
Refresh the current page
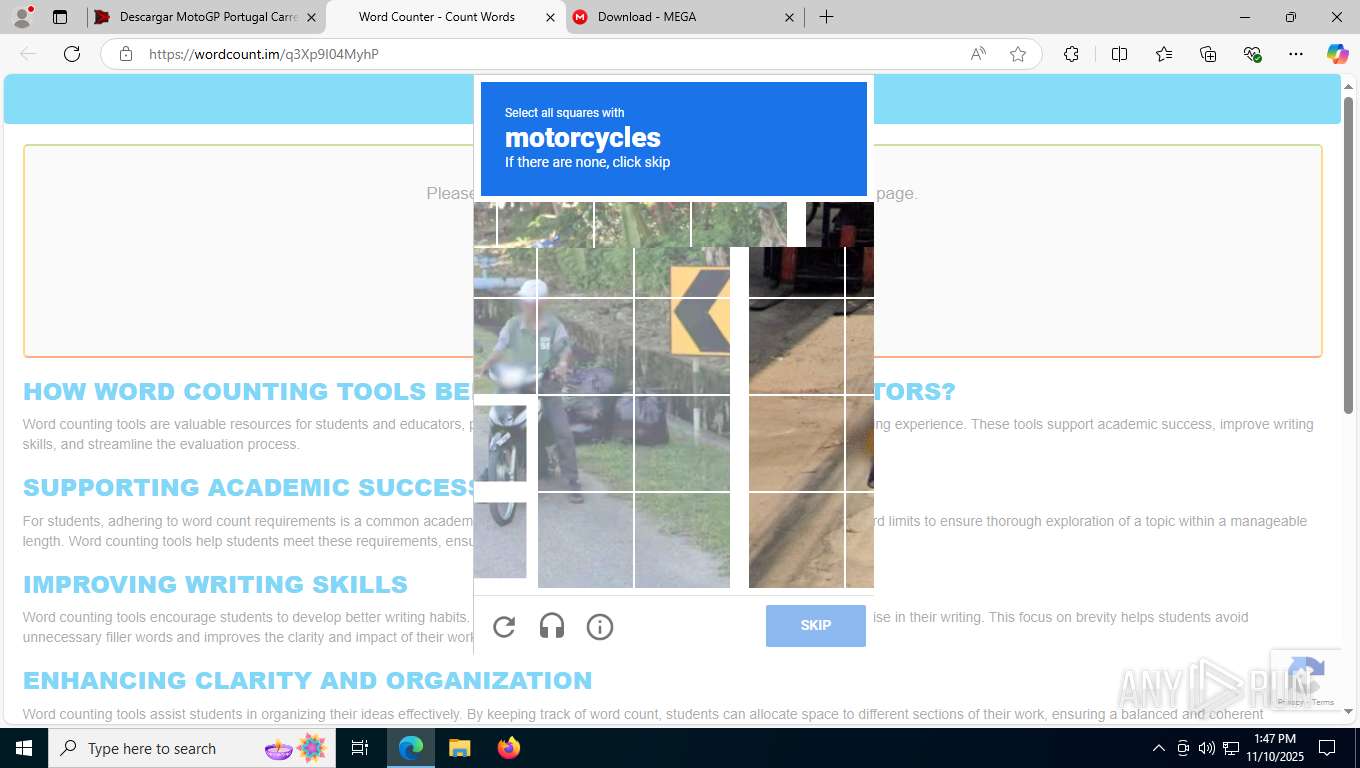click(72, 54)
